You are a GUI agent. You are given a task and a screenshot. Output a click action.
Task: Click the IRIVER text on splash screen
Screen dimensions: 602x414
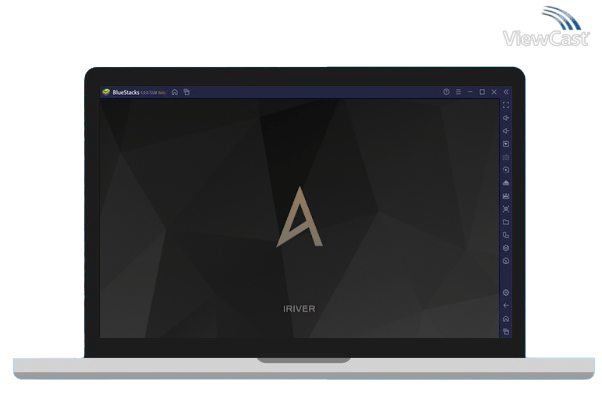pos(299,309)
